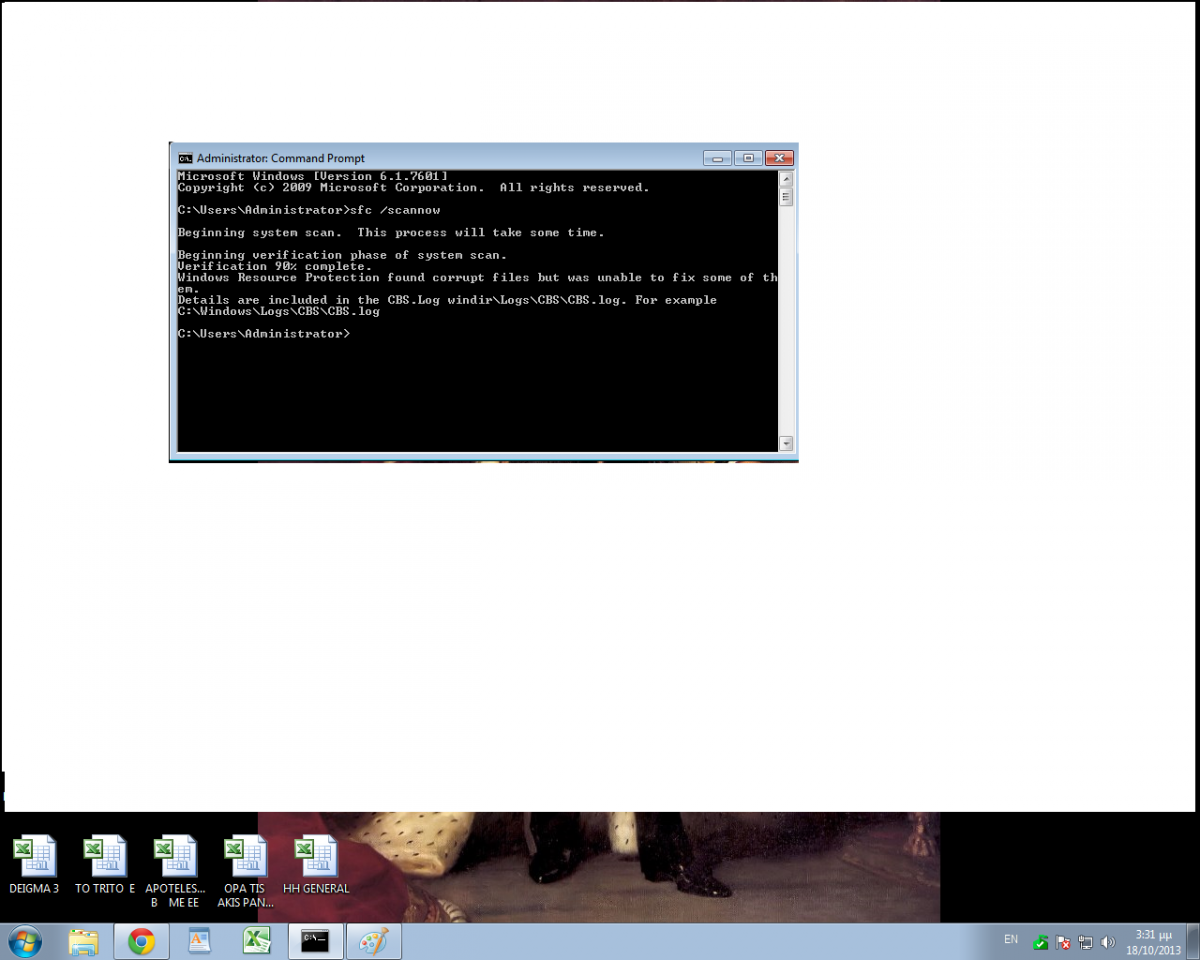Viewport: 1200px width, 960px height.
Task: Click scroll-up arrow in Command Prompt
Action: pyautogui.click(x=786, y=179)
